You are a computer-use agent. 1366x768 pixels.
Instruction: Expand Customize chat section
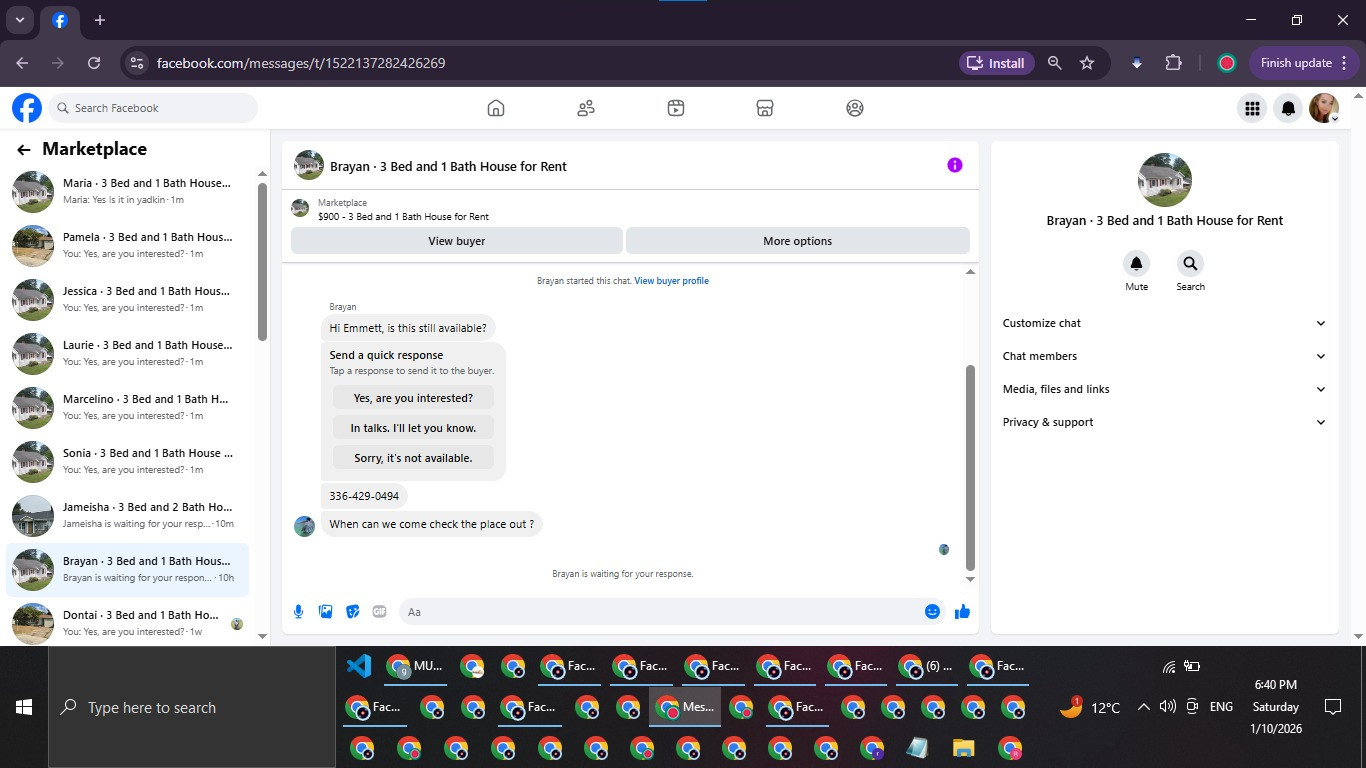click(1165, 323)
